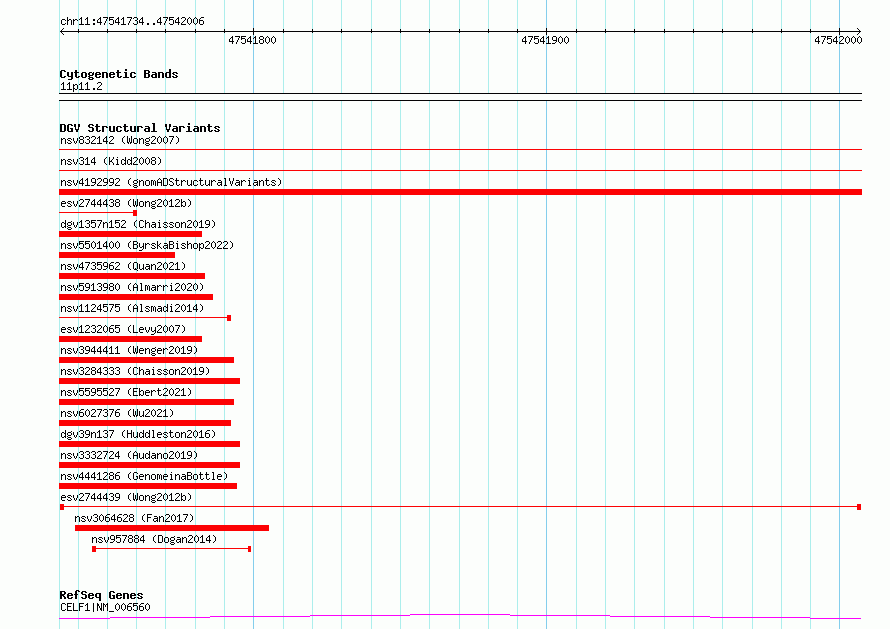Click the red bar under nsv6027376
This screenshot has width=890, height=629.
145,423
